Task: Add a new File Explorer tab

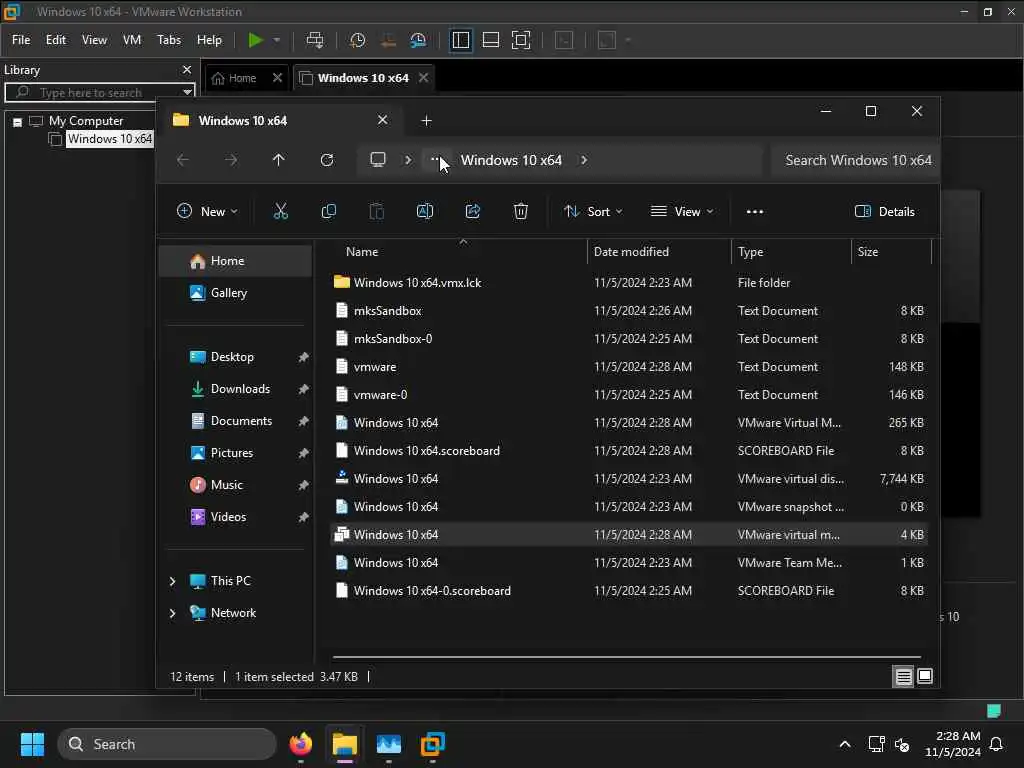Action: 426,120
